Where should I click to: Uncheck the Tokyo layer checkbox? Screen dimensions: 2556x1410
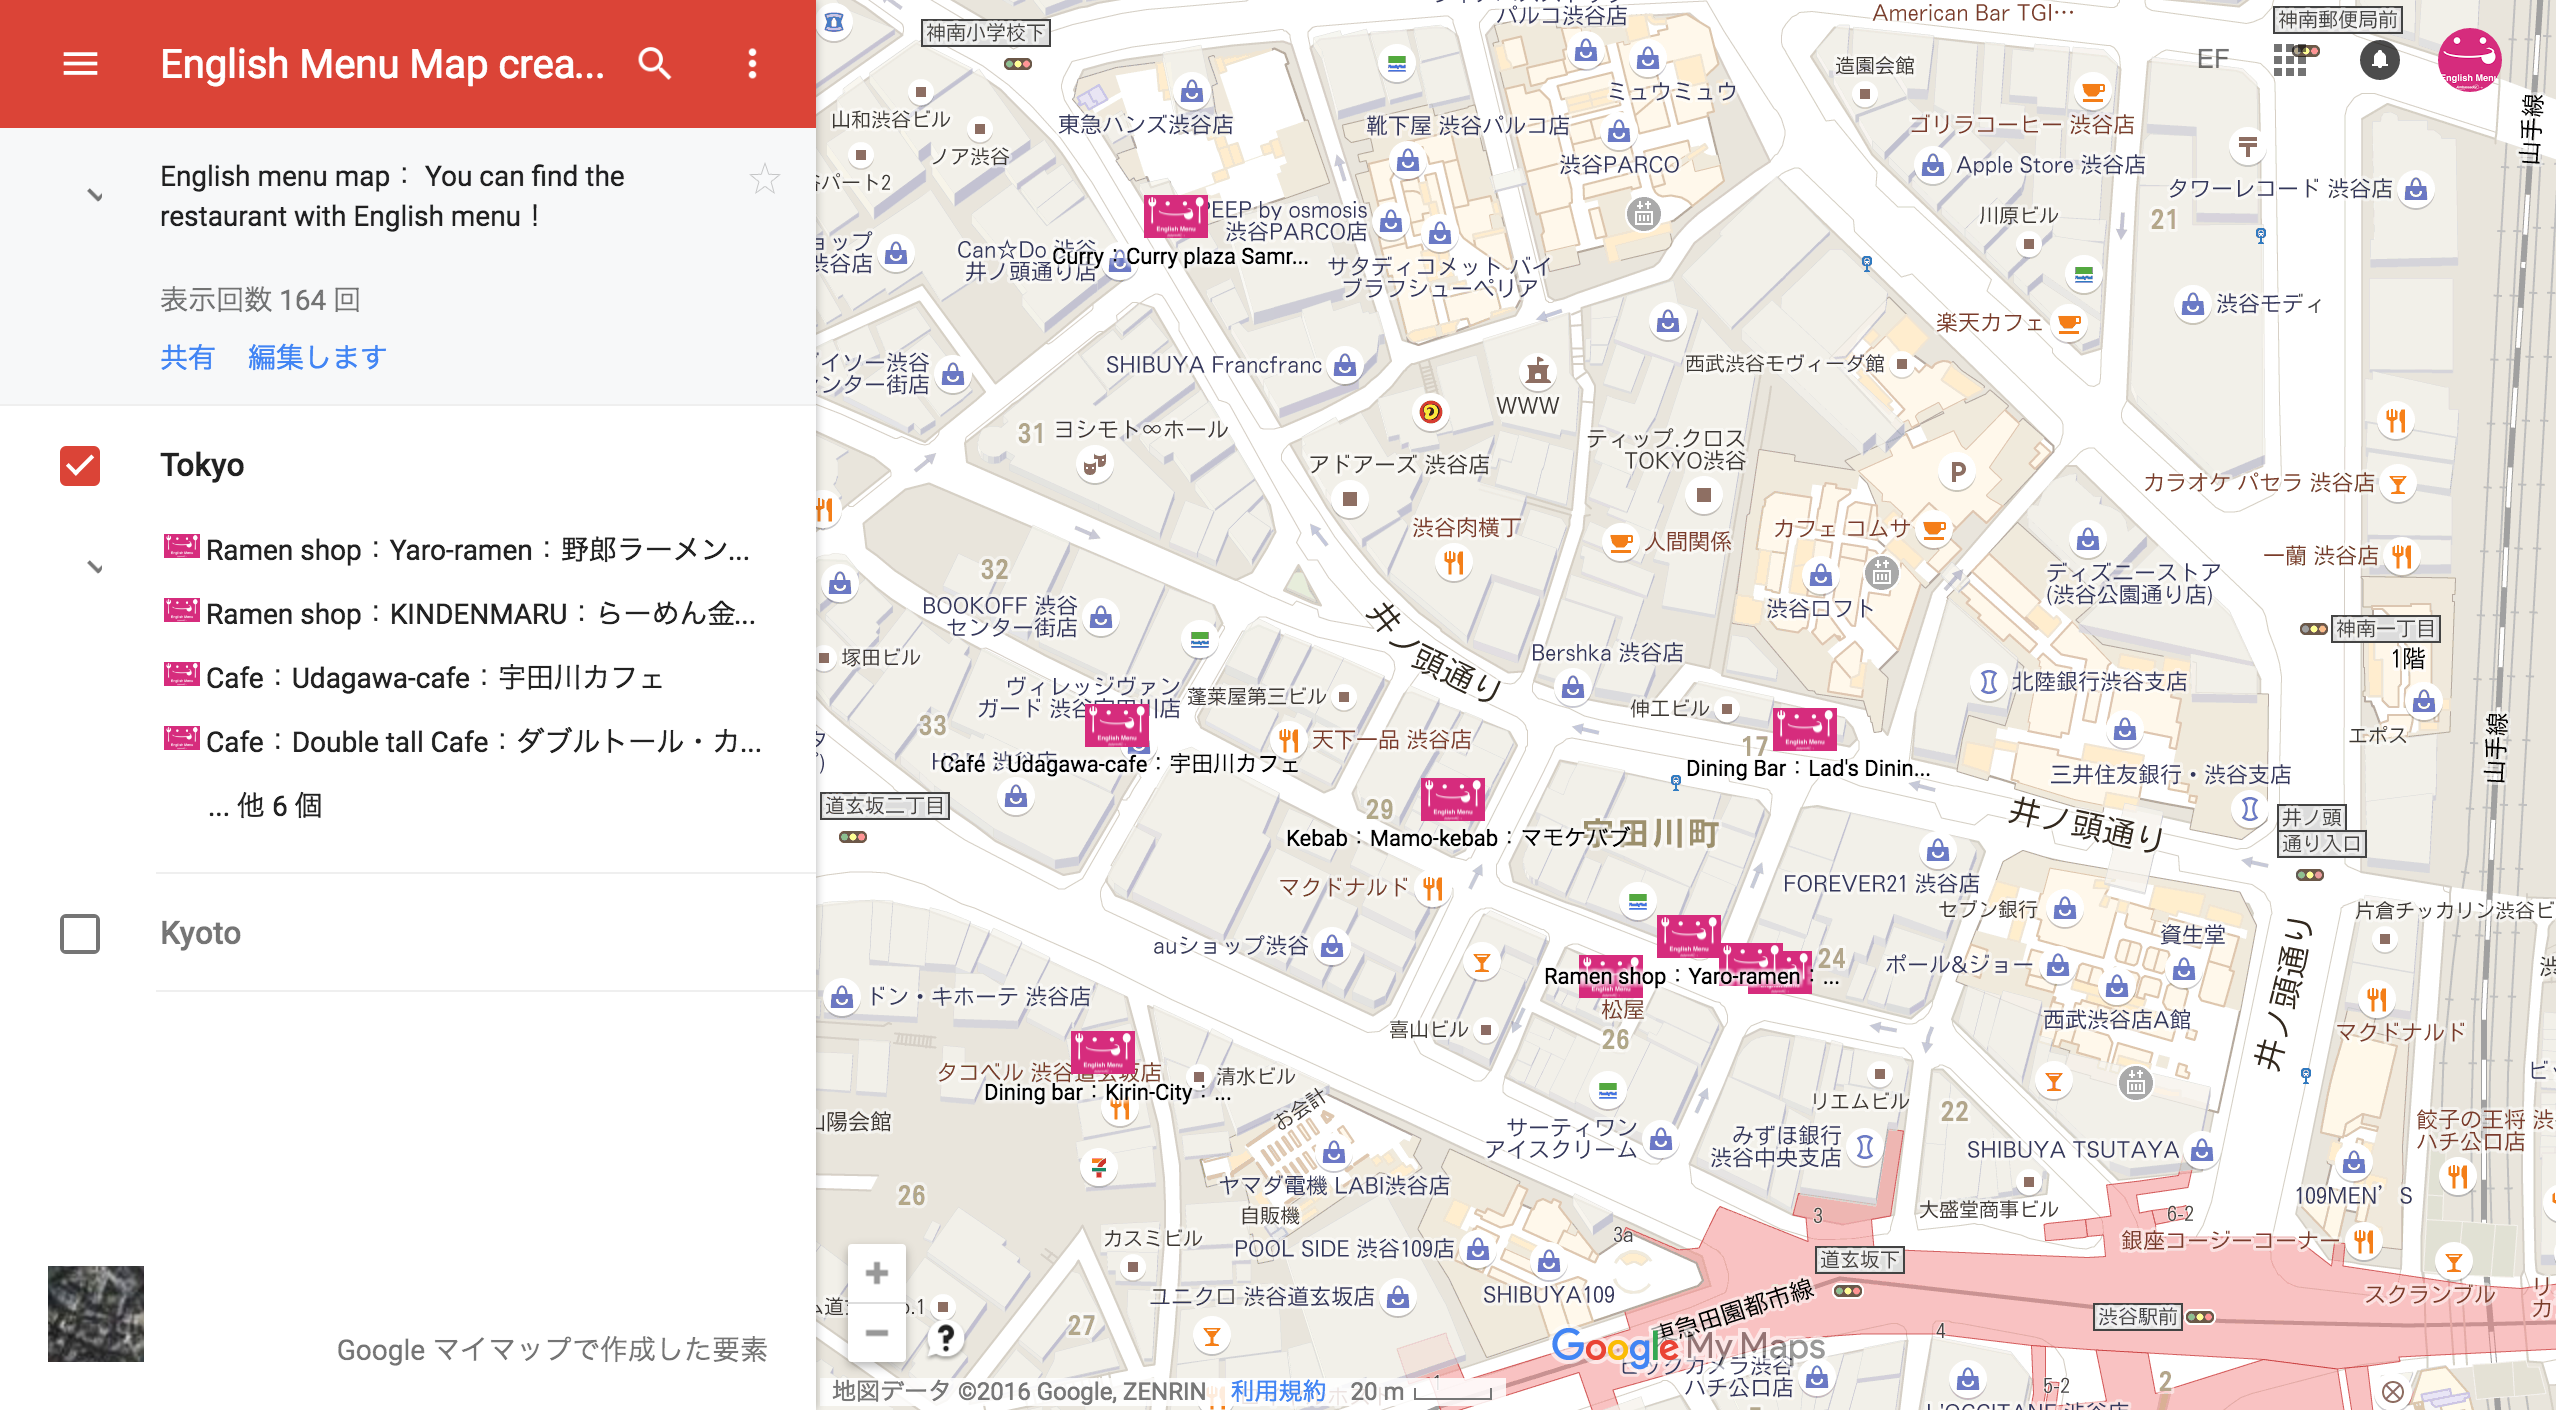[x=80, y=466]
